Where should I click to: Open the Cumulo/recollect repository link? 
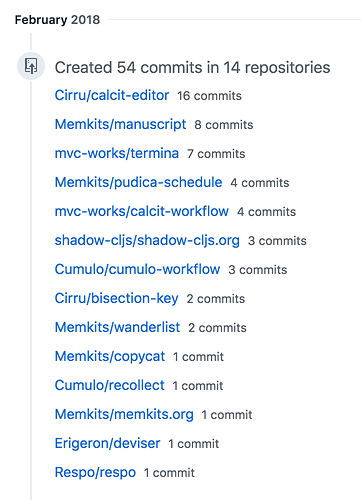[x=109, y=385]
